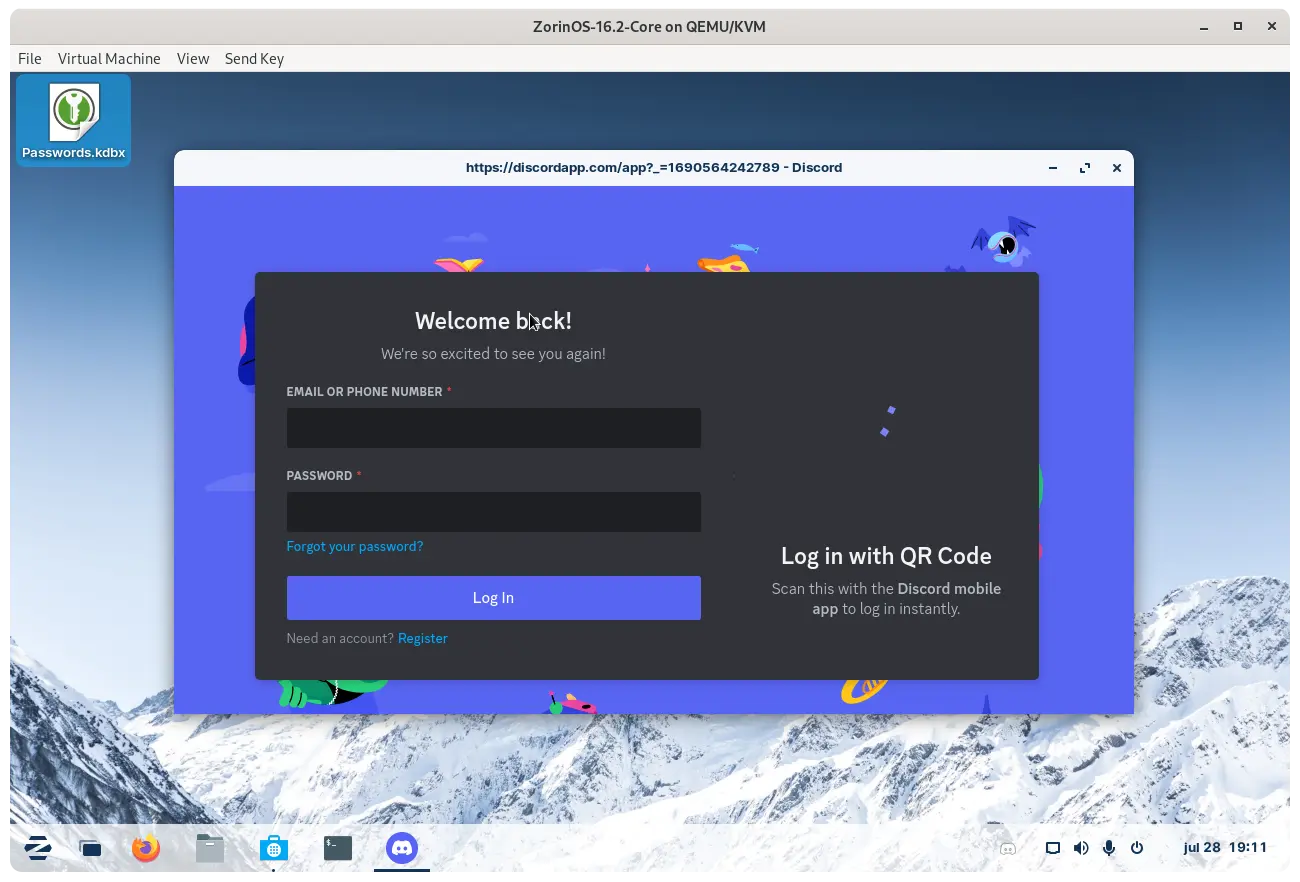The height and width of the screenshot is (882, 1300).
Task: Open the View menu
Action: 193,59
